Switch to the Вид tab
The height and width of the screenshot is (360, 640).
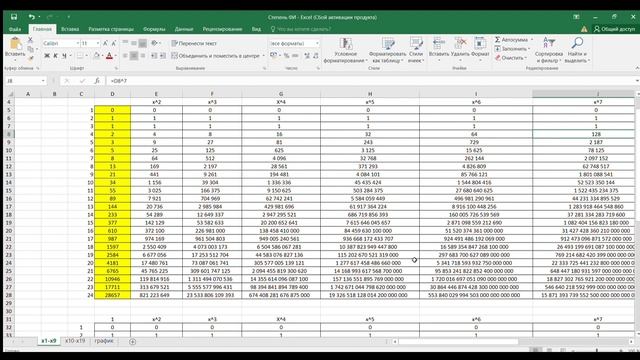[256, 29]
